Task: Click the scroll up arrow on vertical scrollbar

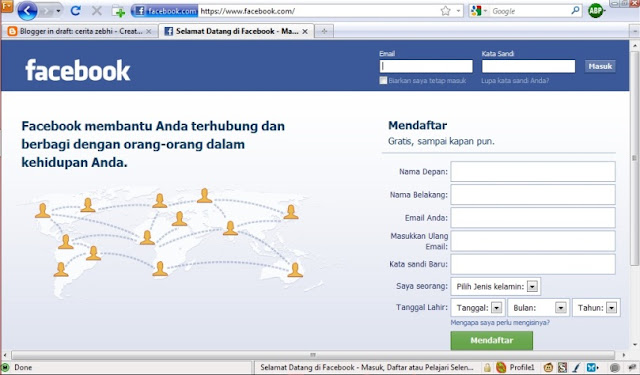Action: pos(634,45)
